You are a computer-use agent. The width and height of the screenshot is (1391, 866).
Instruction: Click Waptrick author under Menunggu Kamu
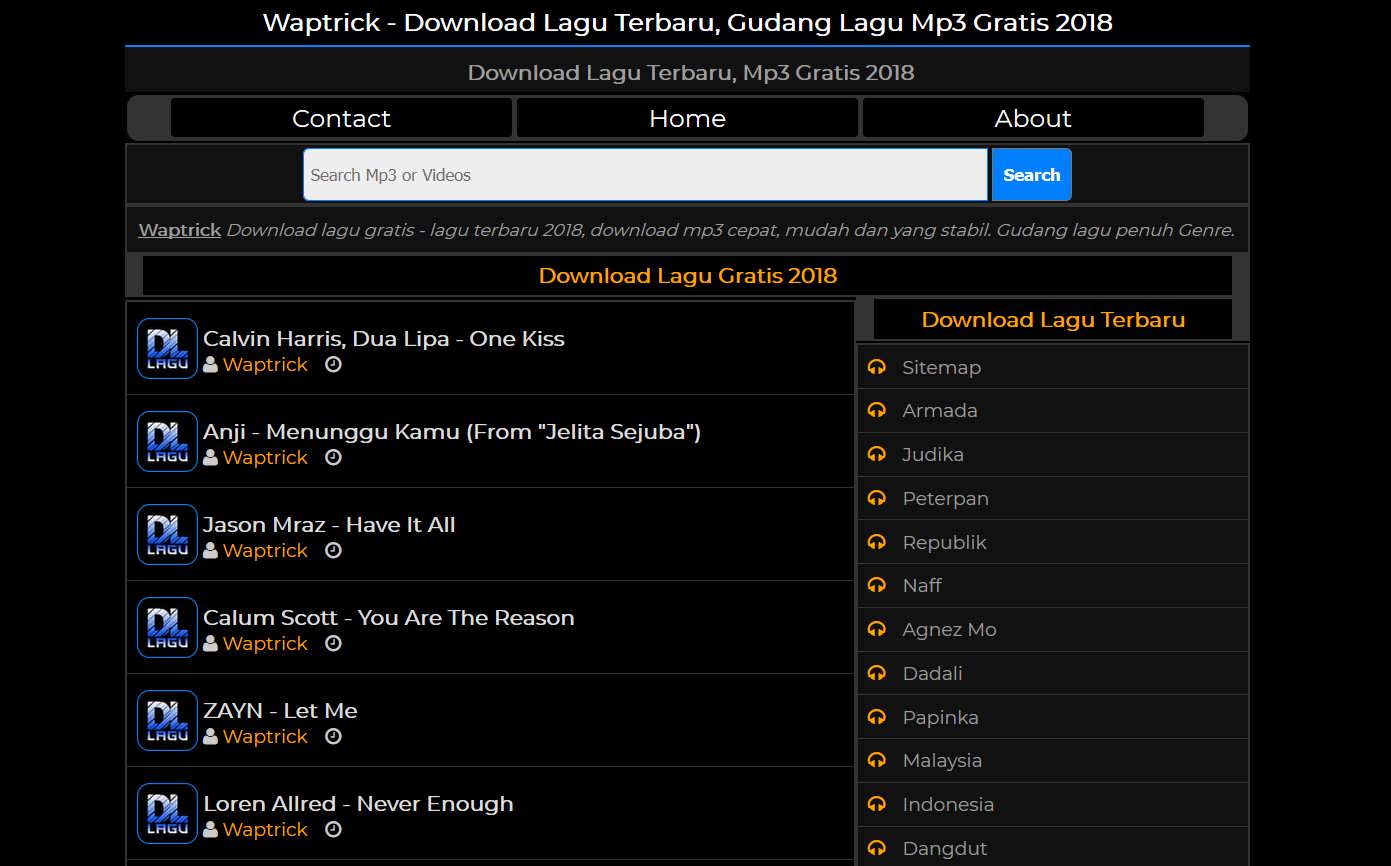[265, 458]
